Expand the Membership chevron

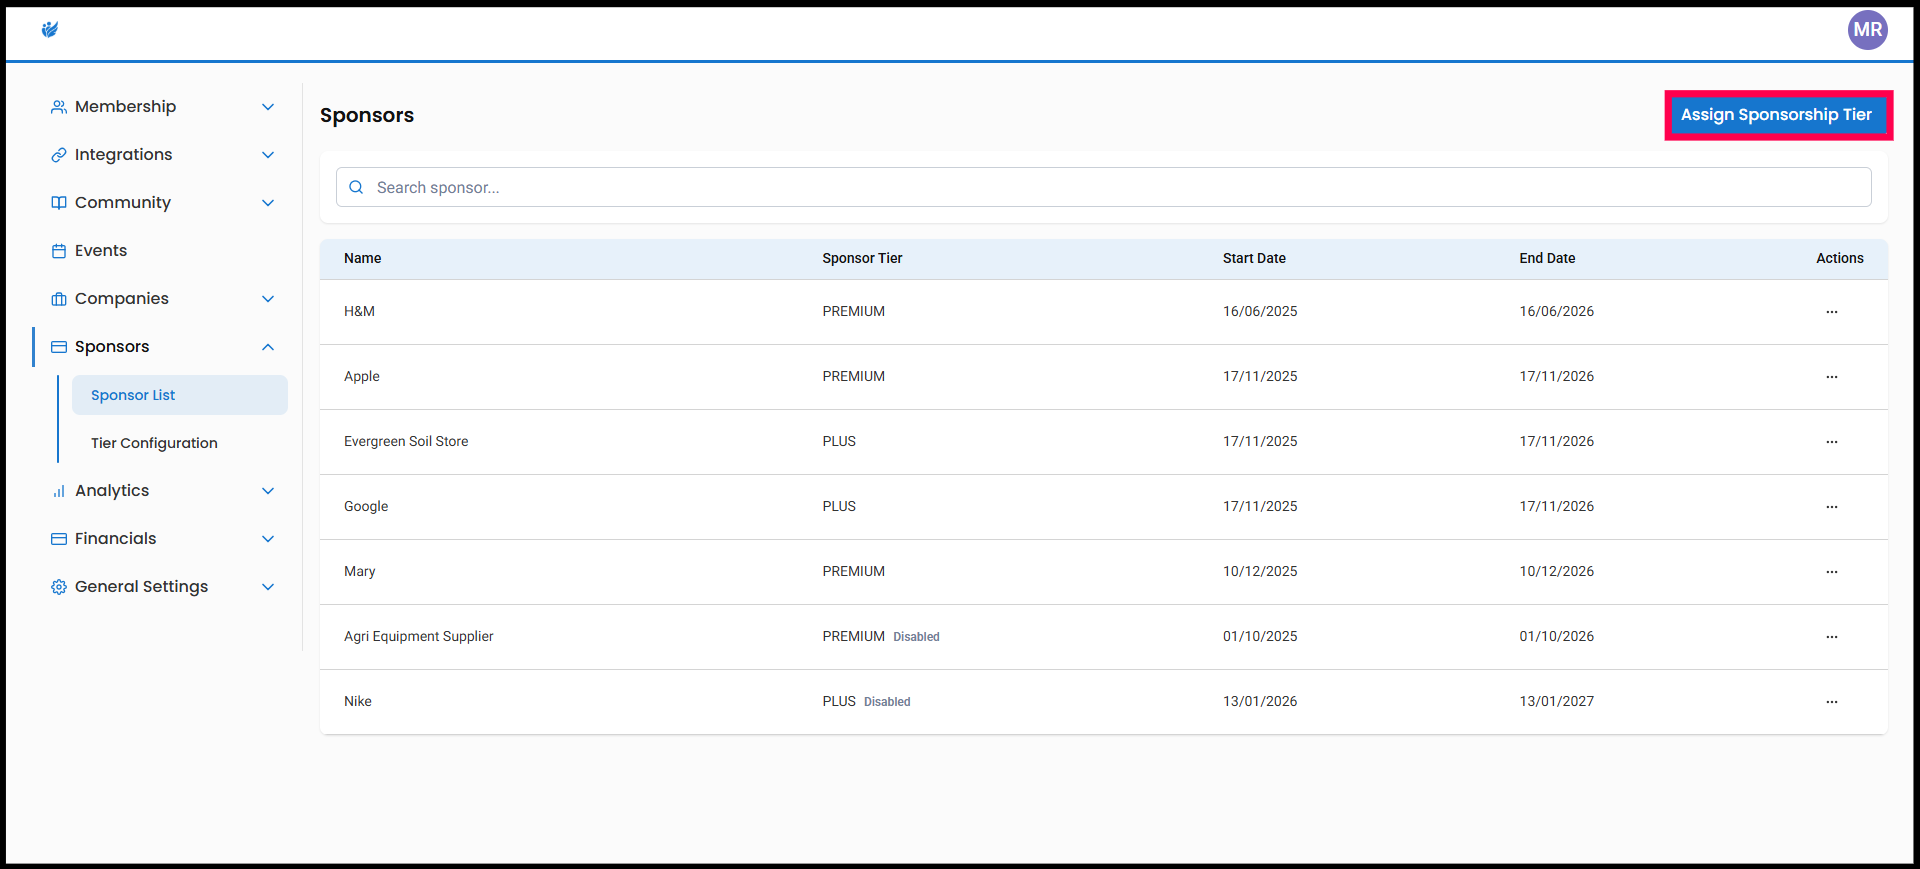tap(268, 107)
